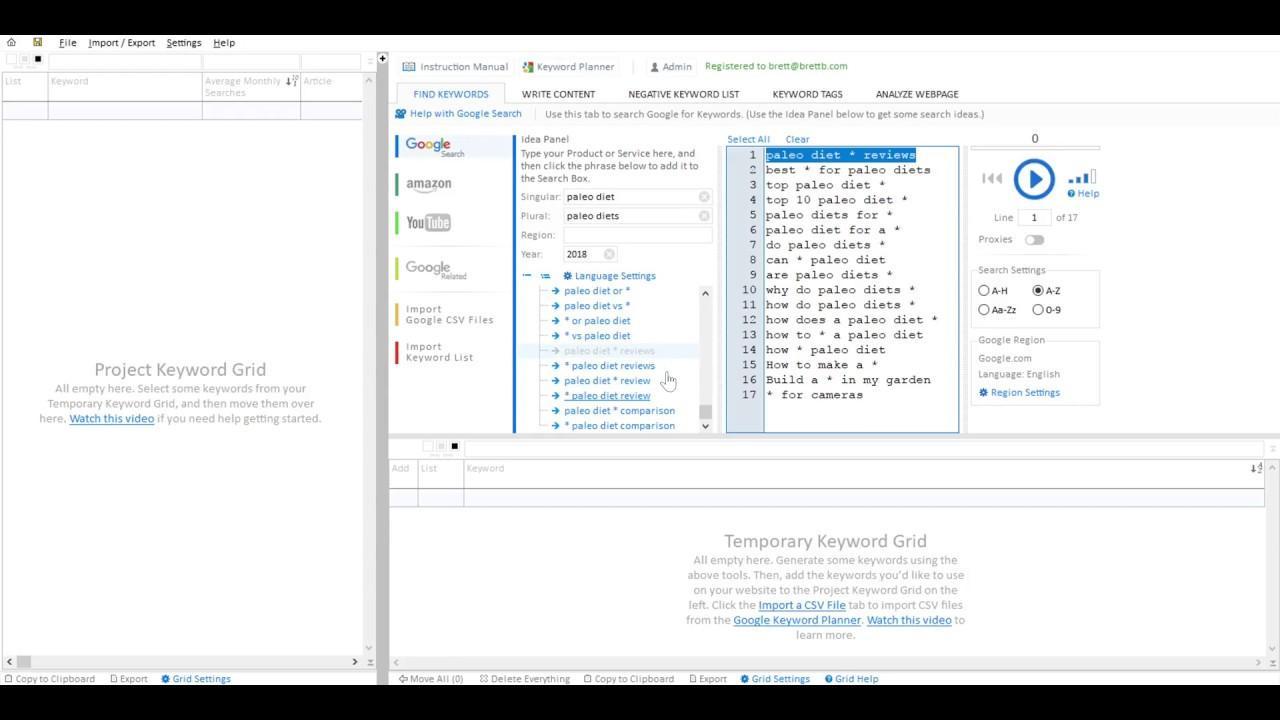Image resolution: width=1280 pixels, height=720 pixels.
Task: Open Grid Help in the bottom bar
Action: pyautogui.click(x=851, y=679)
